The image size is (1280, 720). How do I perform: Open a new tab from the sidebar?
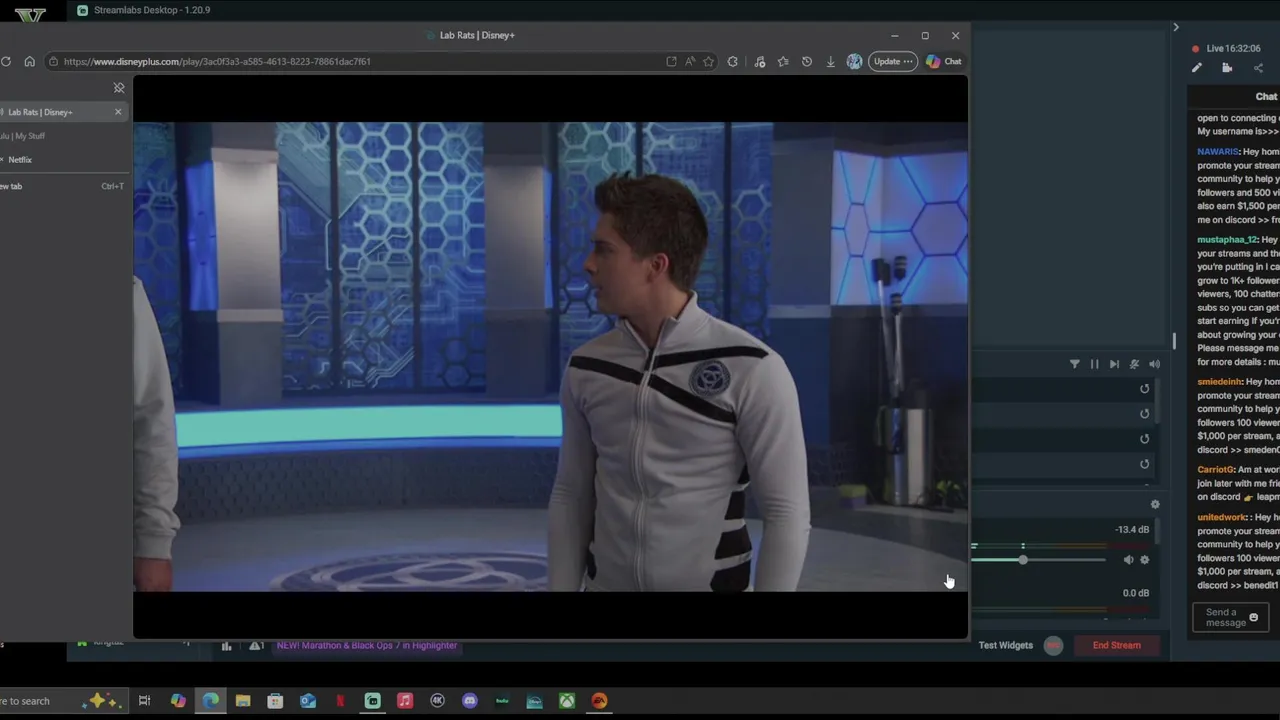(x=62, y=186)
